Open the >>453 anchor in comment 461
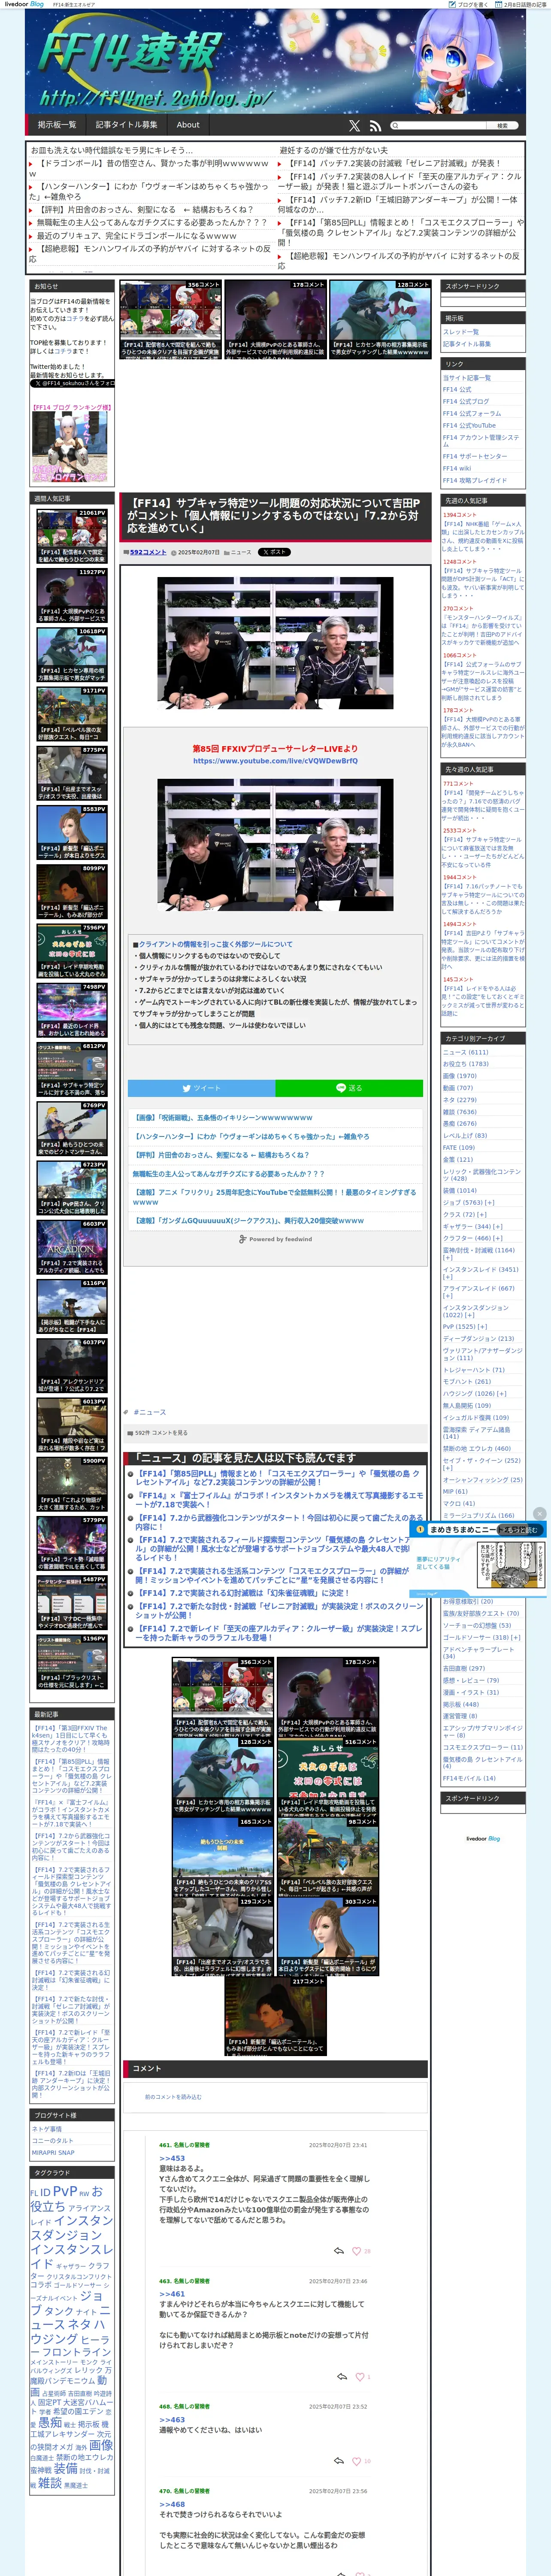Viewport: 551px width, 2576px height. 172,2158
